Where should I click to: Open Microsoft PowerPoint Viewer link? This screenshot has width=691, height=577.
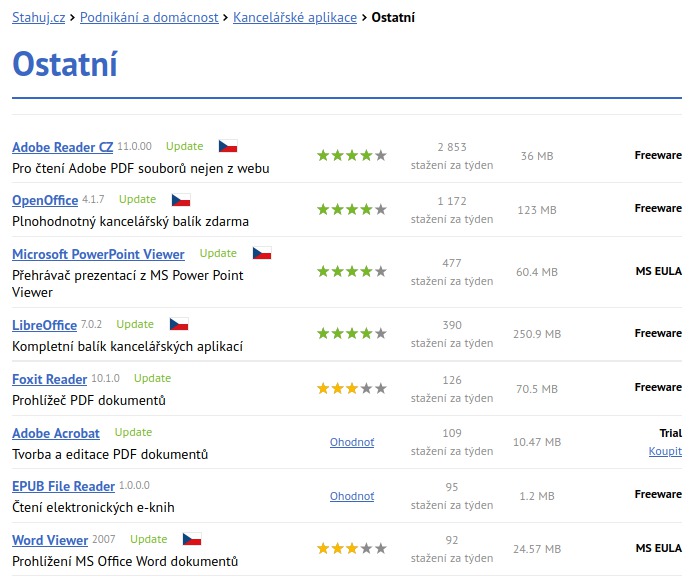coord(98,254)
